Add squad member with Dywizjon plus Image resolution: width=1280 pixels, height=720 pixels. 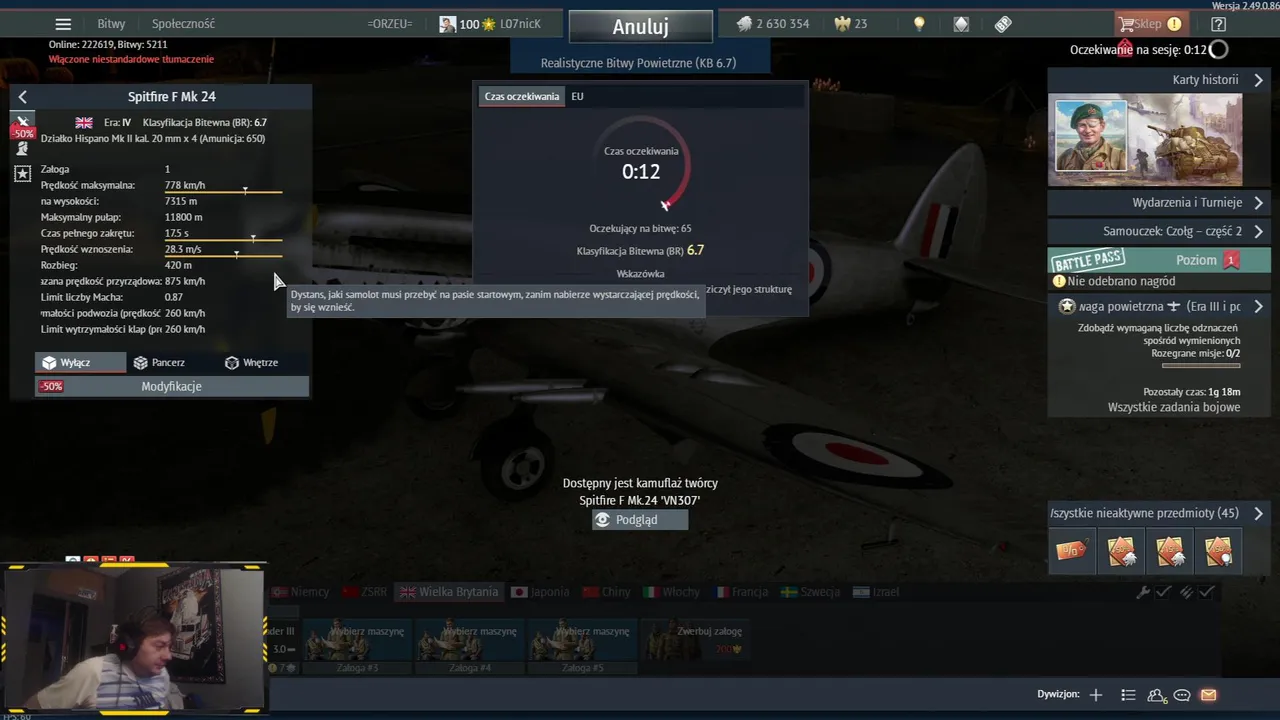(x=1096, y=695)
